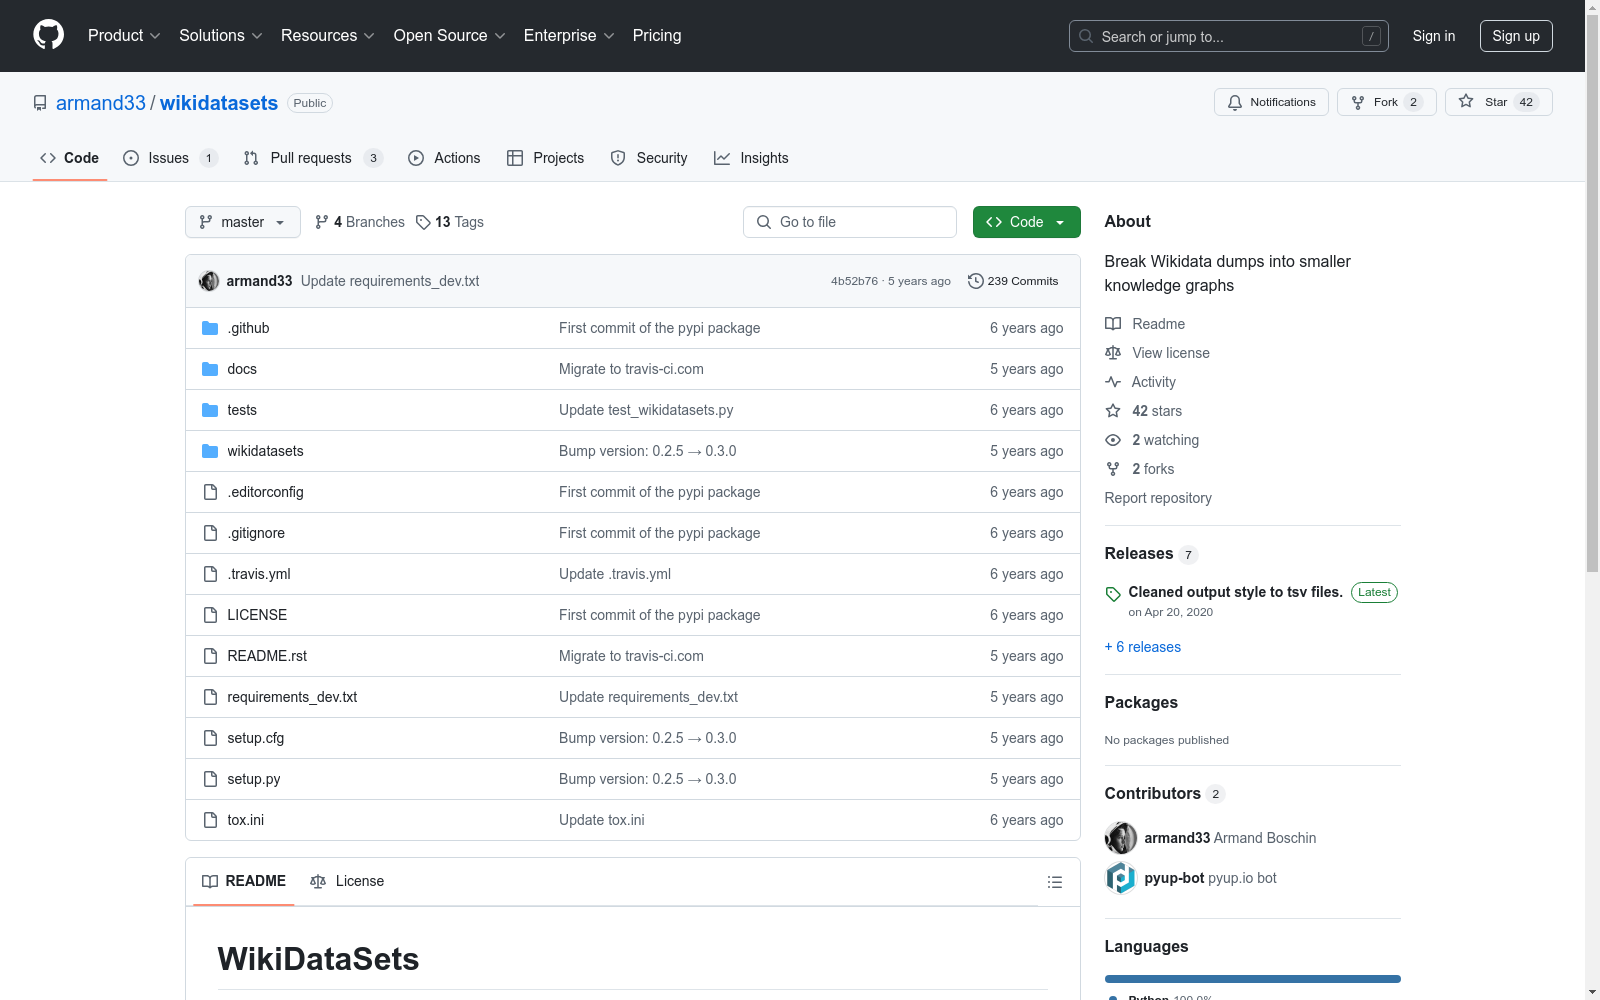Open the Product dropdown menu
The width and height of the screenshot is (1600, 1000).
point(124,36)
